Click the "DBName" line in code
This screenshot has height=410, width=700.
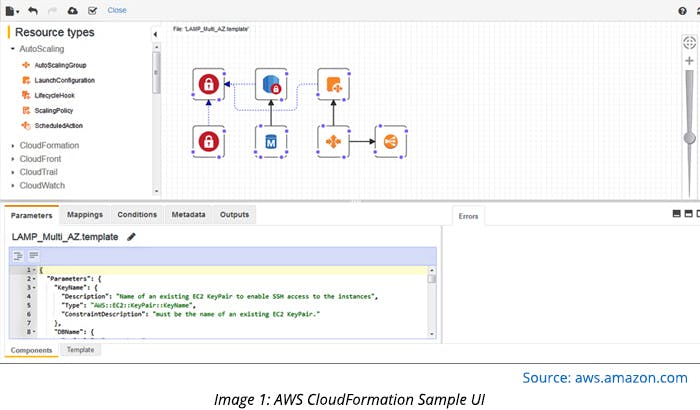point(74,332)
